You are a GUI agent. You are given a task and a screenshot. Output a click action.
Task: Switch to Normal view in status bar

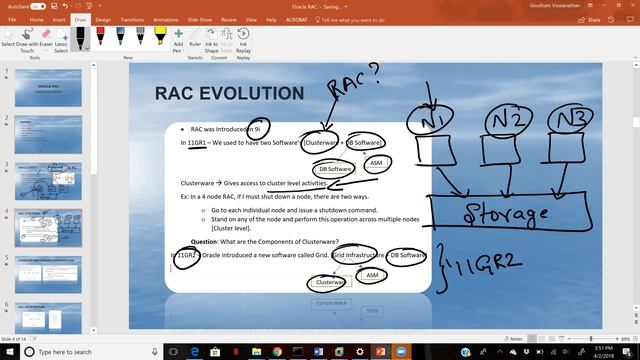click(532, 339)
